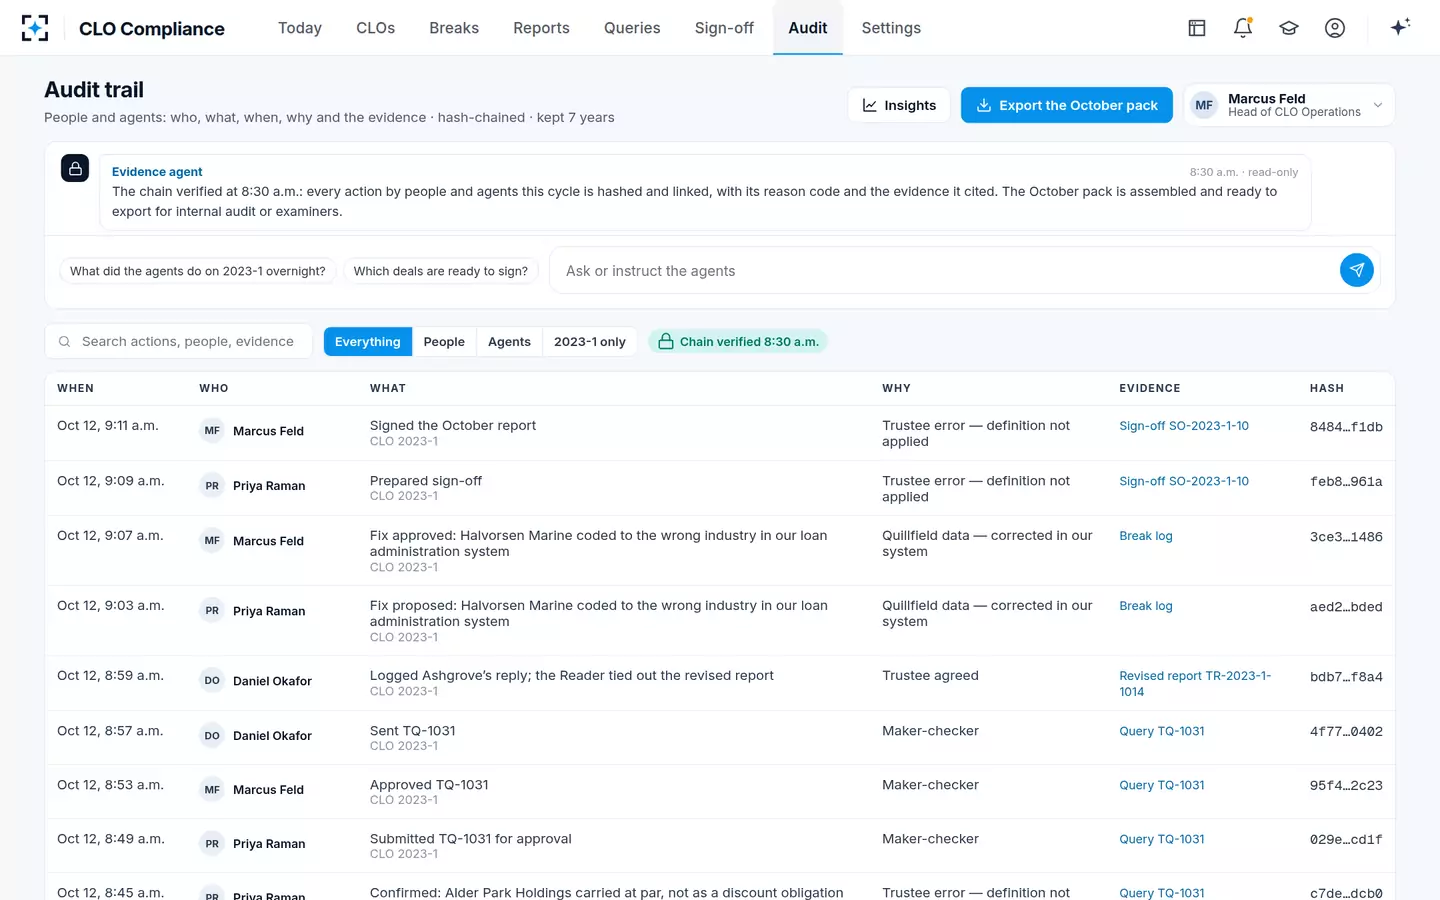Open the Reports tab
1440x900 pixels.
point(541,28)
